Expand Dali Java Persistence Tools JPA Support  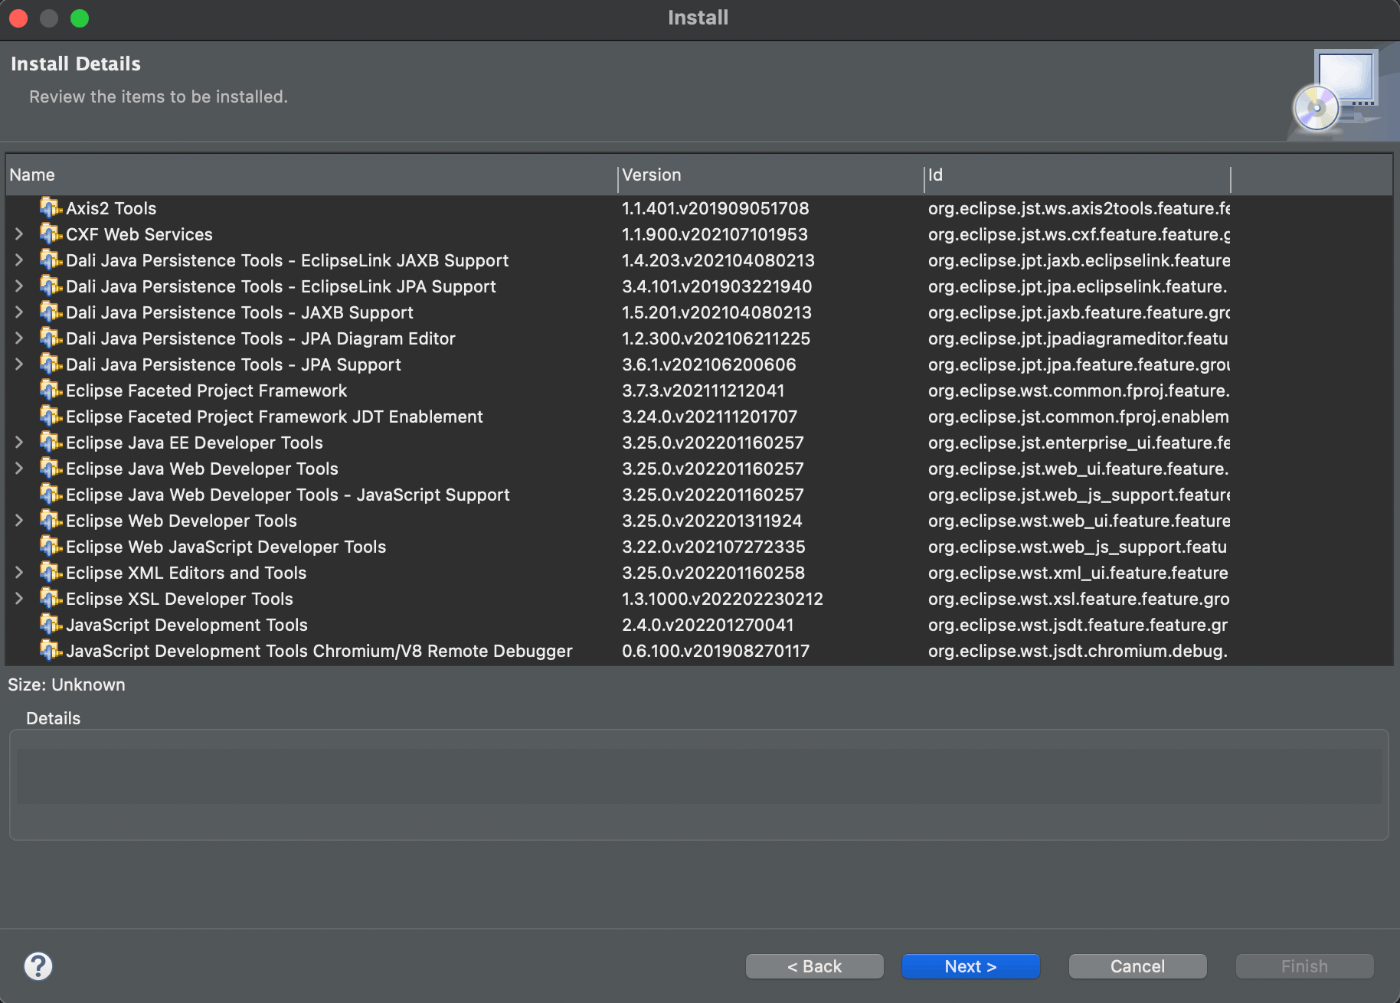pyautogui.click(x=19, y=364)
